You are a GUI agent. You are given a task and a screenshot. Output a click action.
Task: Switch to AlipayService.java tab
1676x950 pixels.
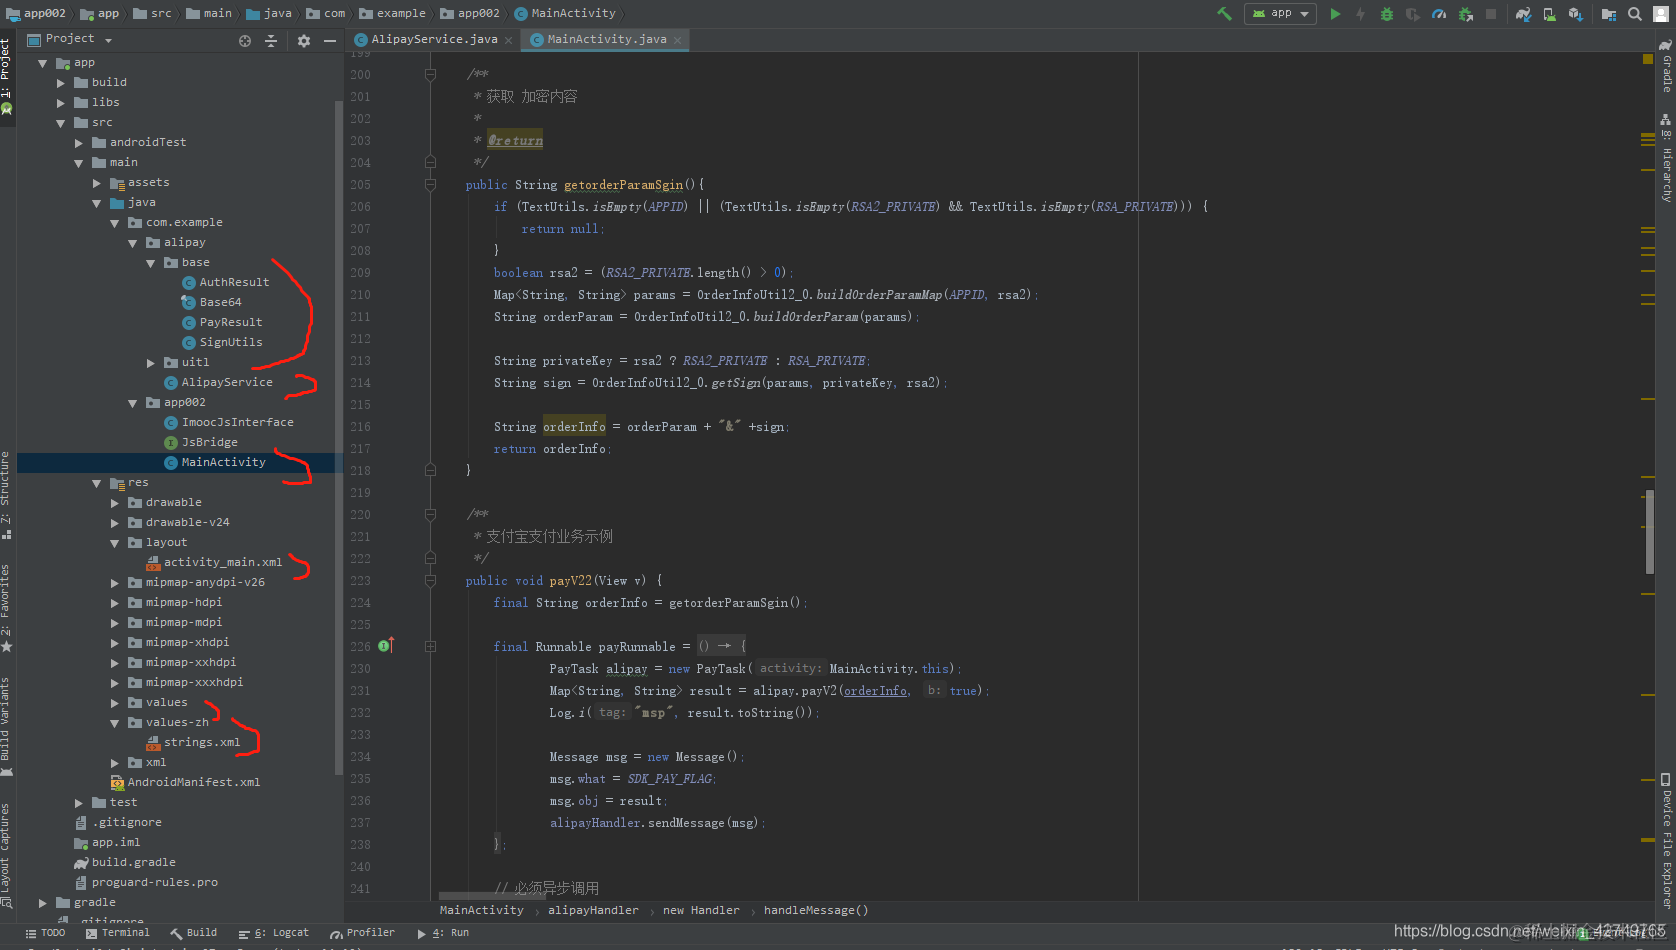434,39
